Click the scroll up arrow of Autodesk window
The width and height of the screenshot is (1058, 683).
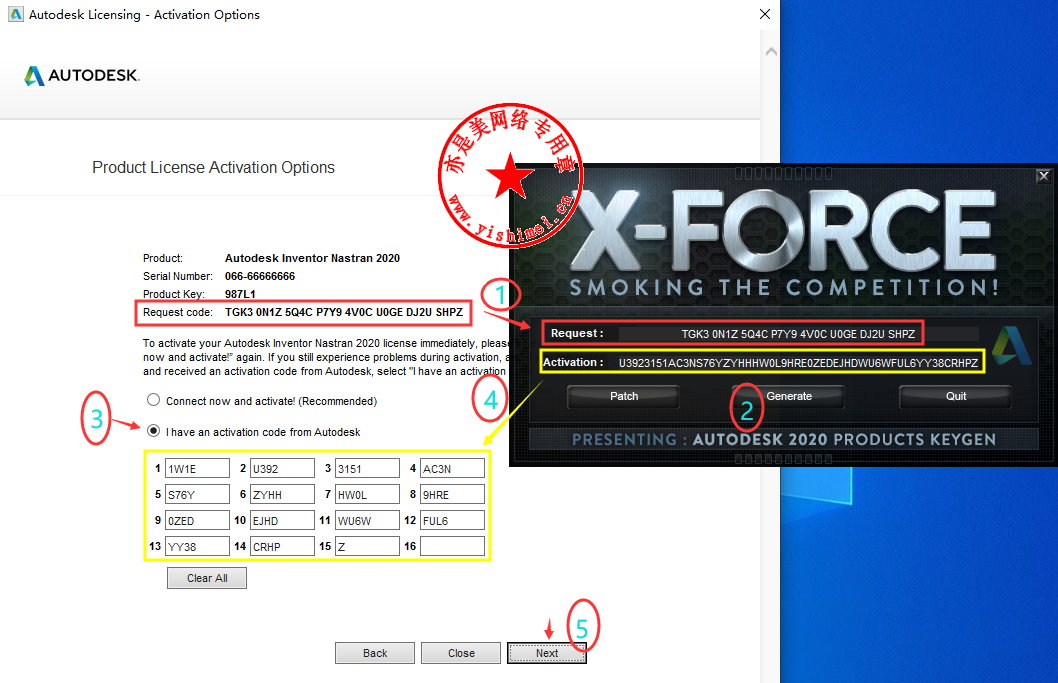(x=771, y=51)
